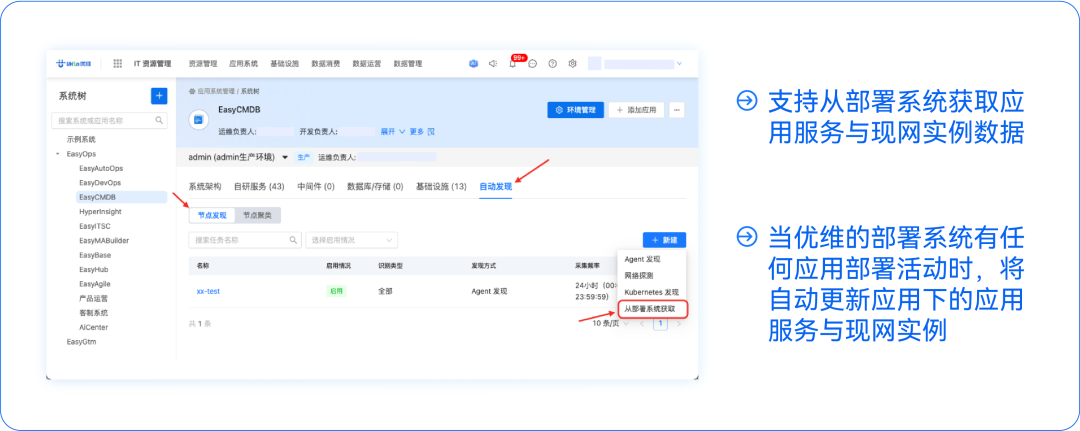Click the 环境管理 button

[x=576, y=110]
